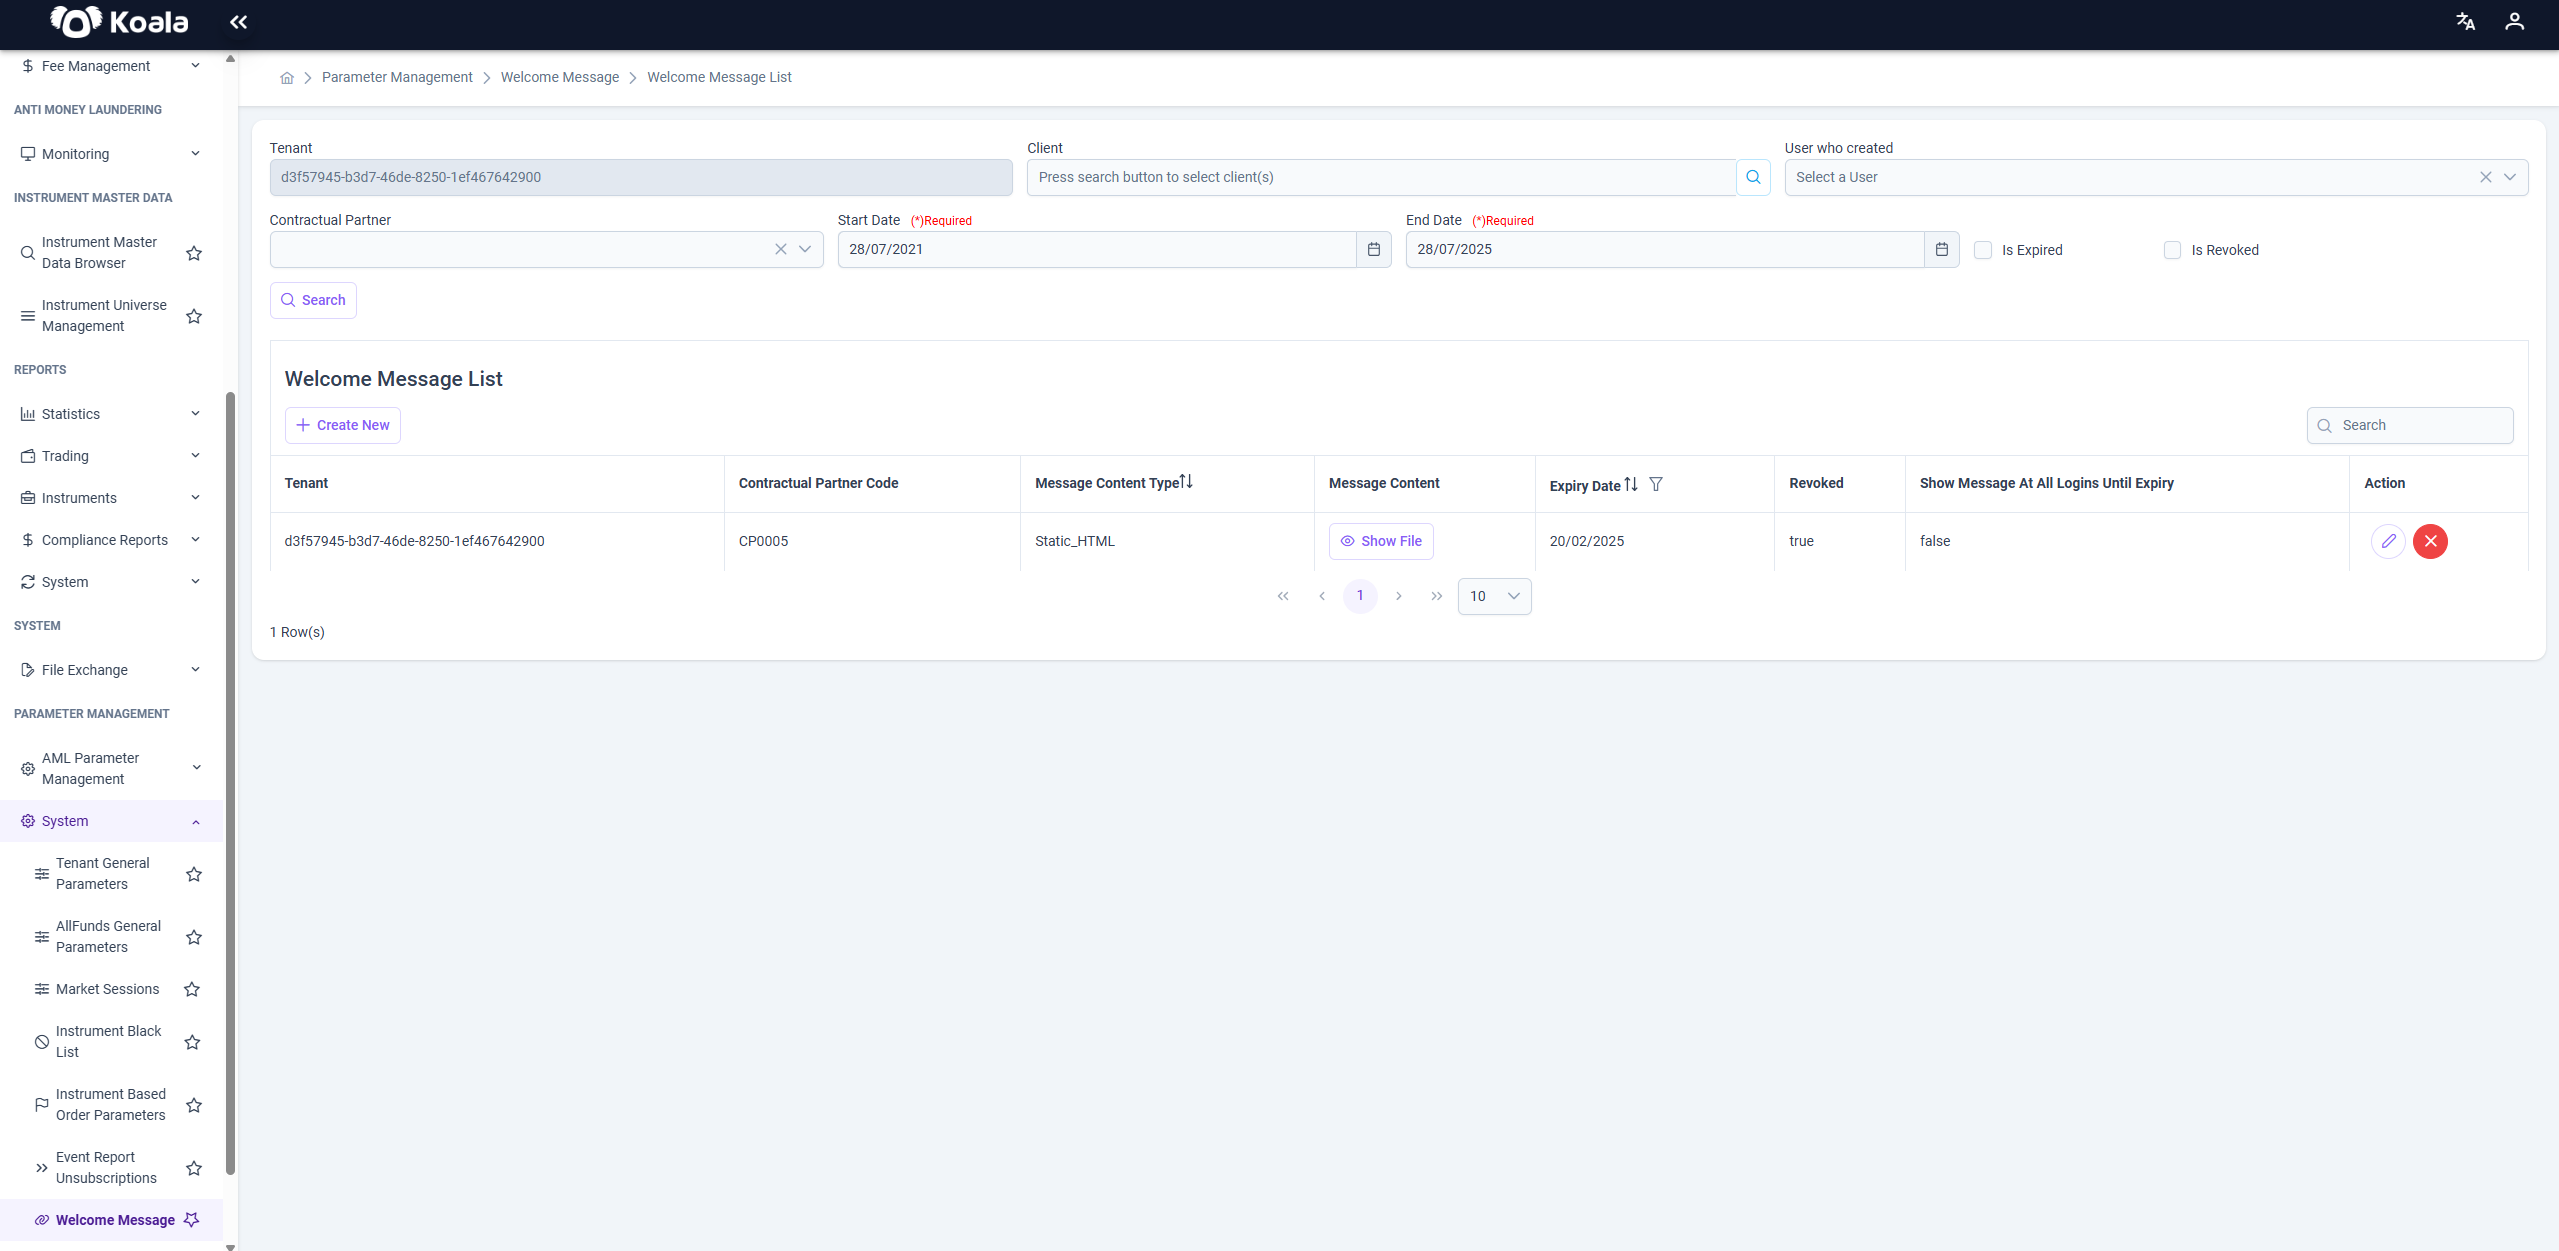This screenshot has width=2559, height=1251.
Task: Go to next page of results
Action: click(x=1398, y=596)
